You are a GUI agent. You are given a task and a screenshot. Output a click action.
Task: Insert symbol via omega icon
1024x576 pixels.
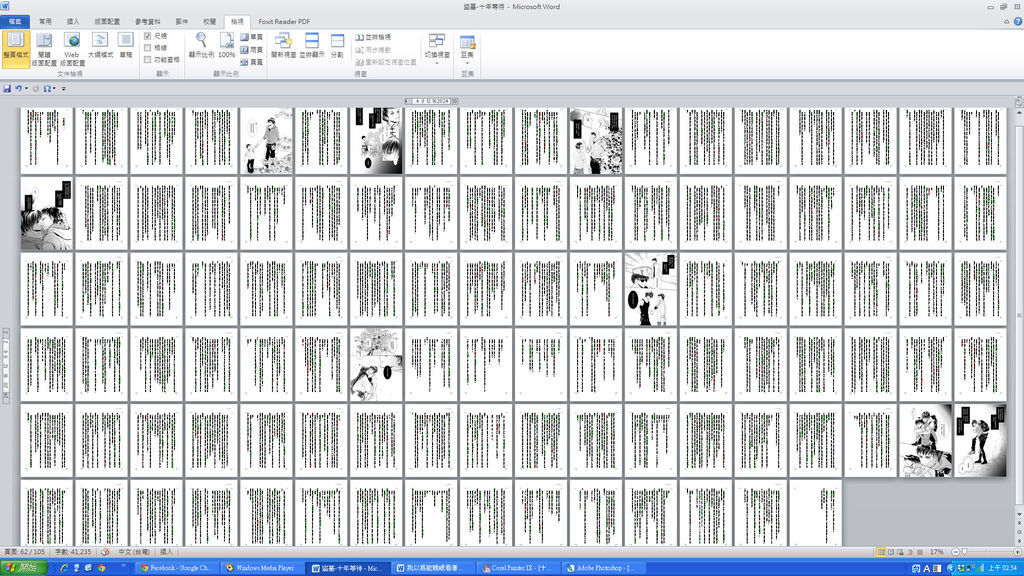pos(47,88)
